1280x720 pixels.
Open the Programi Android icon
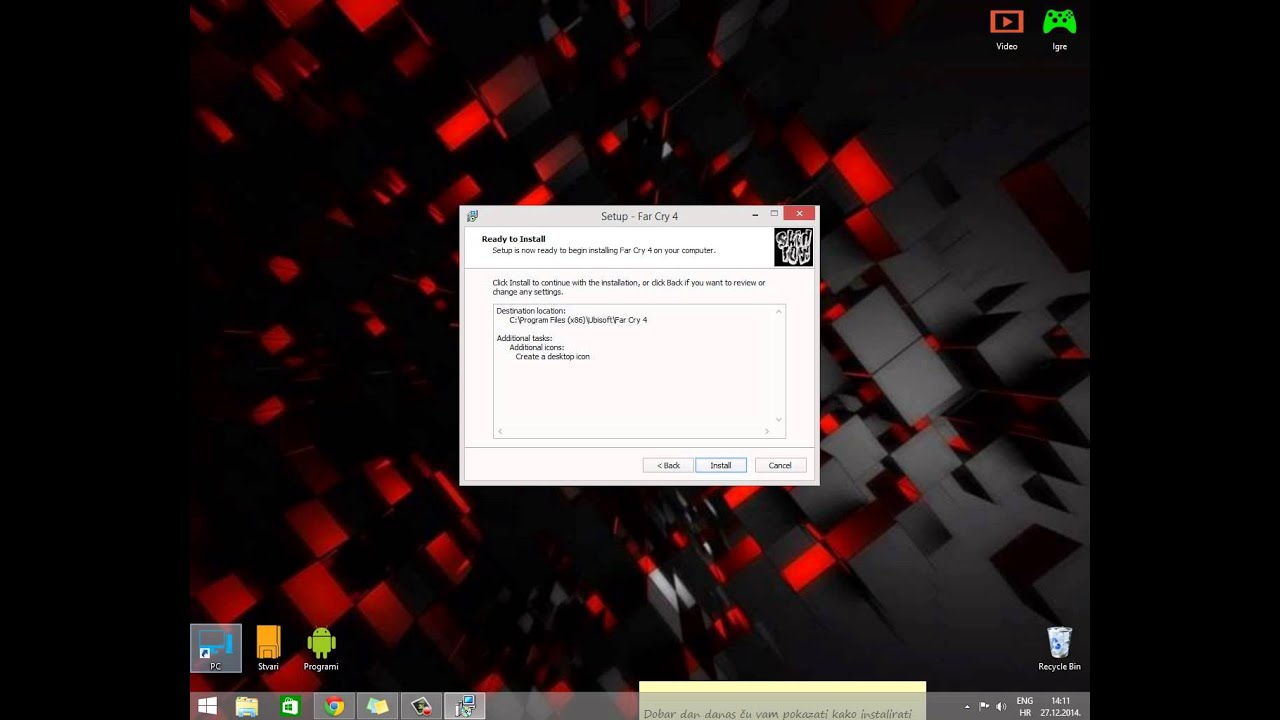pos(321,648)
